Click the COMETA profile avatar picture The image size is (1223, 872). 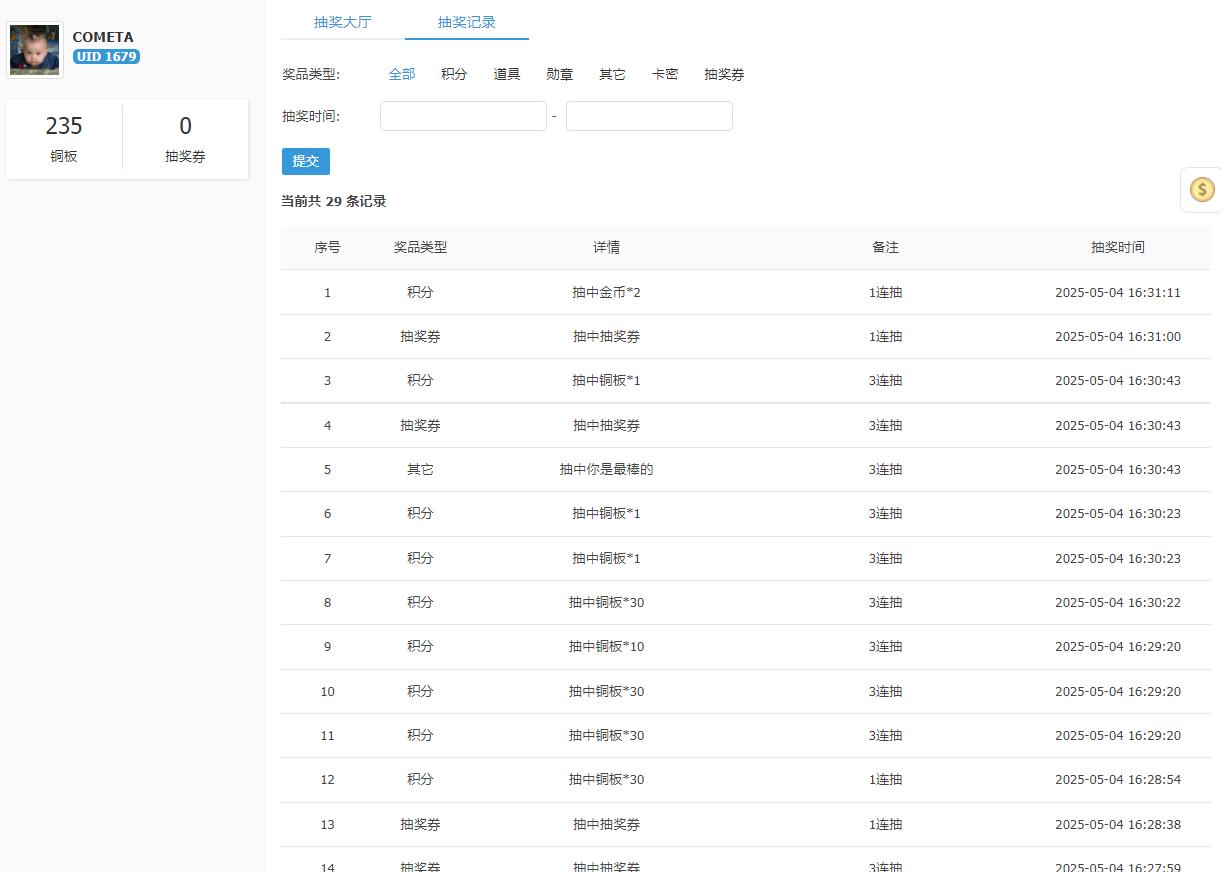click(x=34, y=49)
